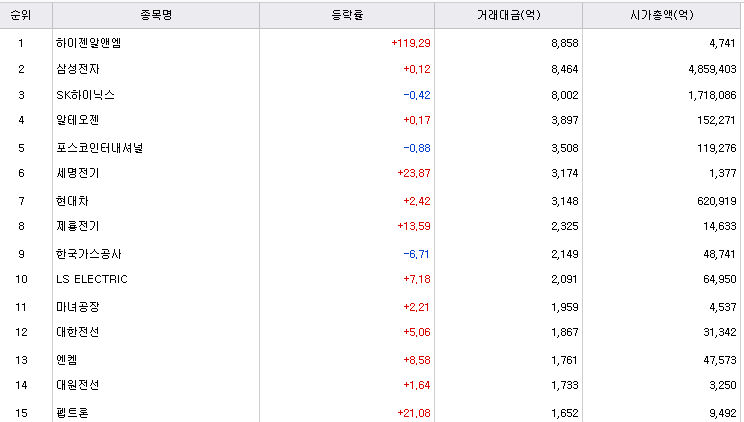
Task: Click trading value 3,174
Action: click(x=565, y=173)
